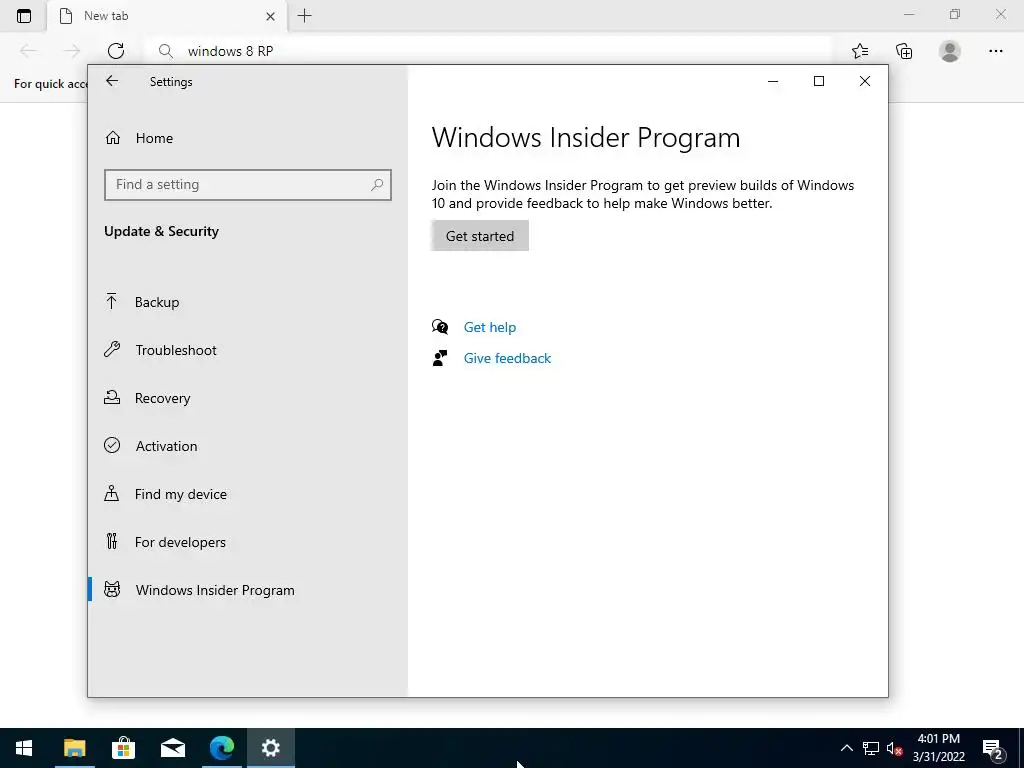The height and width of the screenshot is (768, 1024).
Task: Open the Action Center notifications icon
Action: (x=993, y=748)
